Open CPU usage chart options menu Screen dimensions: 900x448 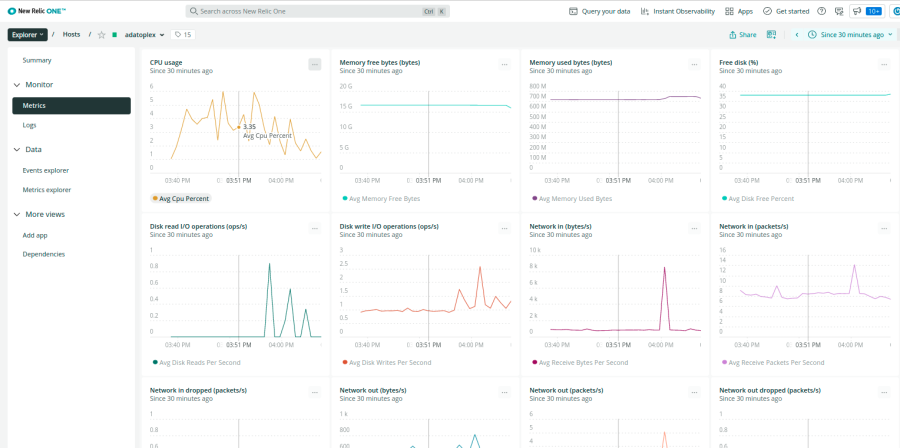point(314,64)
